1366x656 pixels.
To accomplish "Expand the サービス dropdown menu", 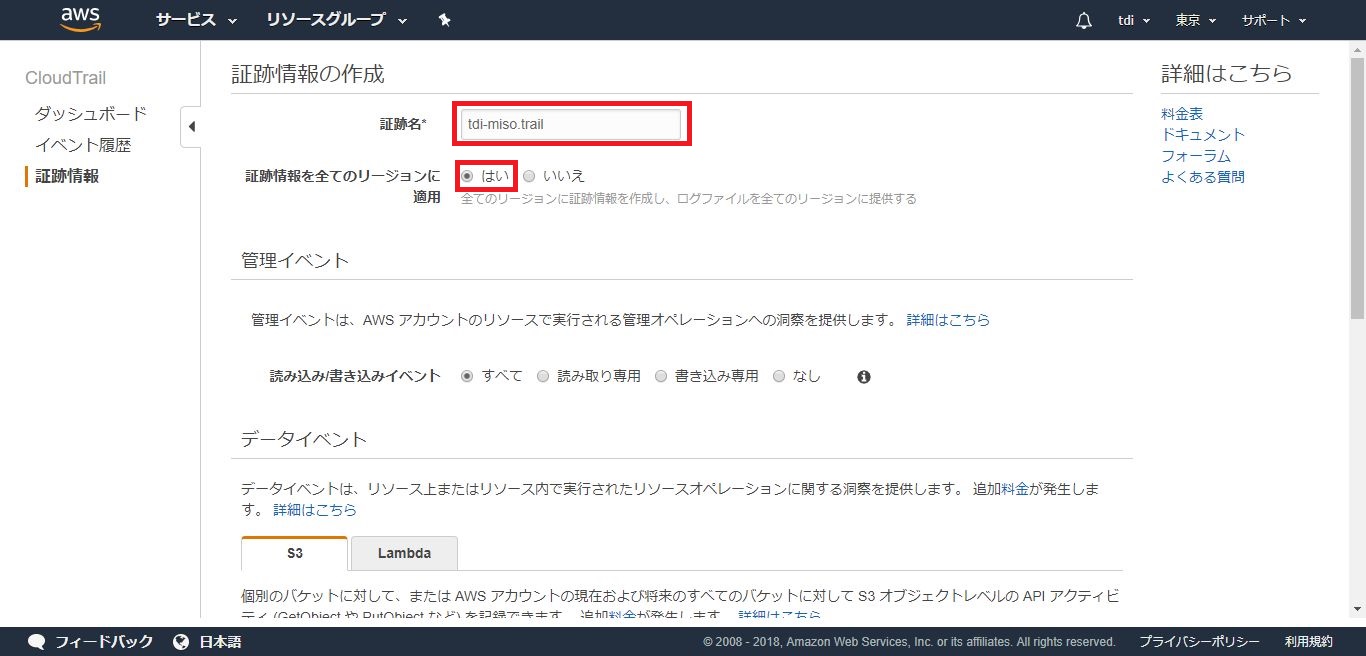I will click(x=196, y=20).
